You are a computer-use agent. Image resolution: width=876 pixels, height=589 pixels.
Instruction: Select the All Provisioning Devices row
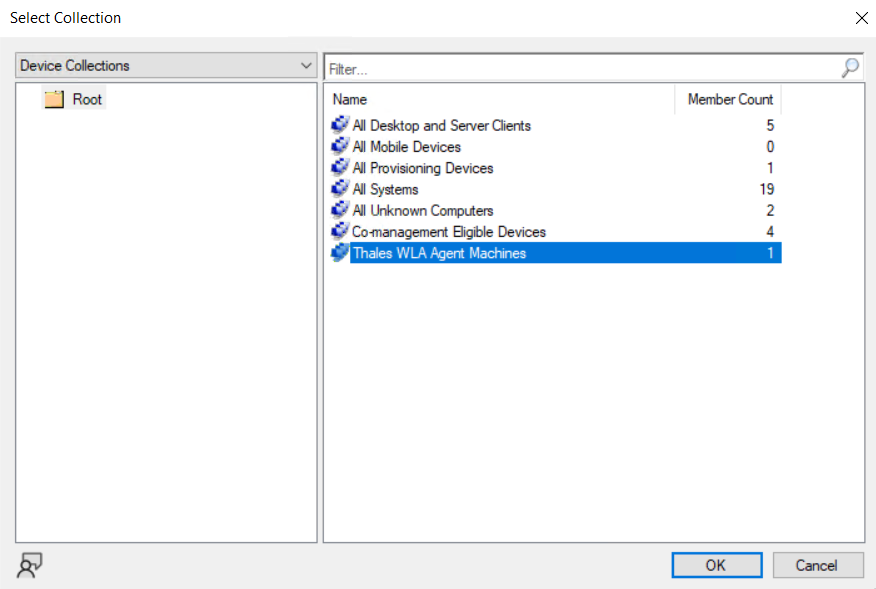556,168
